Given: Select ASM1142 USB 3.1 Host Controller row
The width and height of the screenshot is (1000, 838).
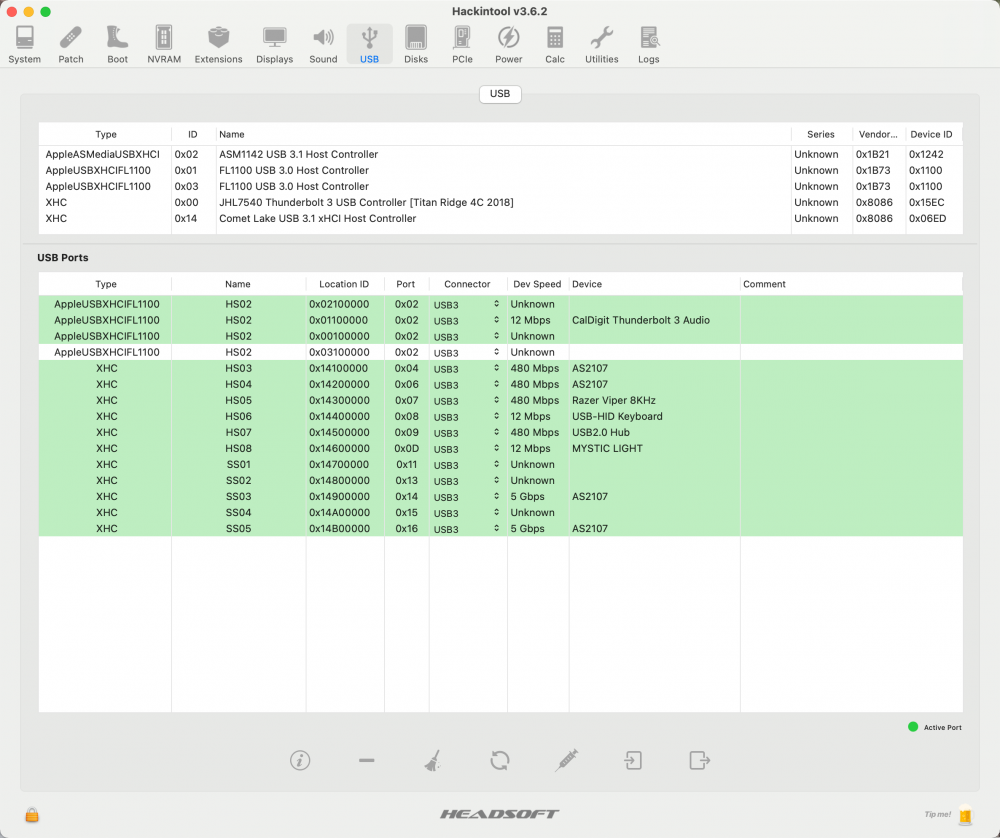Looking at the screenshot, I should point(500,154).
